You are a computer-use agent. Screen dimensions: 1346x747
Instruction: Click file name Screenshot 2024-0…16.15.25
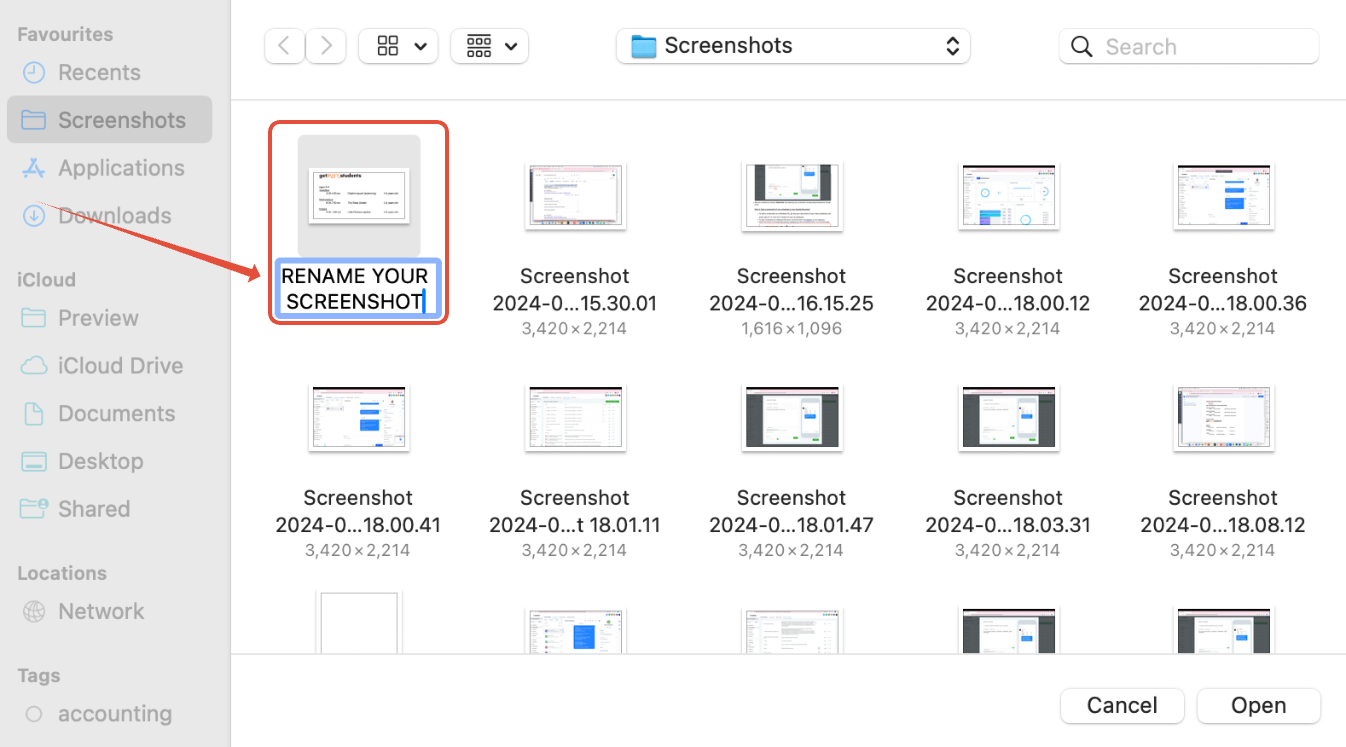tap(791, 289)
